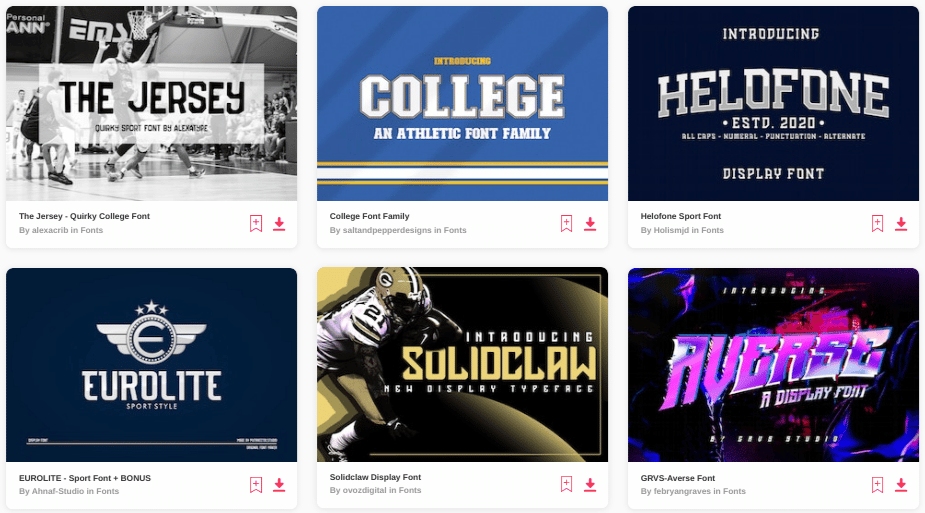Download the GRVS-Averse Font

tap(901, 485)
